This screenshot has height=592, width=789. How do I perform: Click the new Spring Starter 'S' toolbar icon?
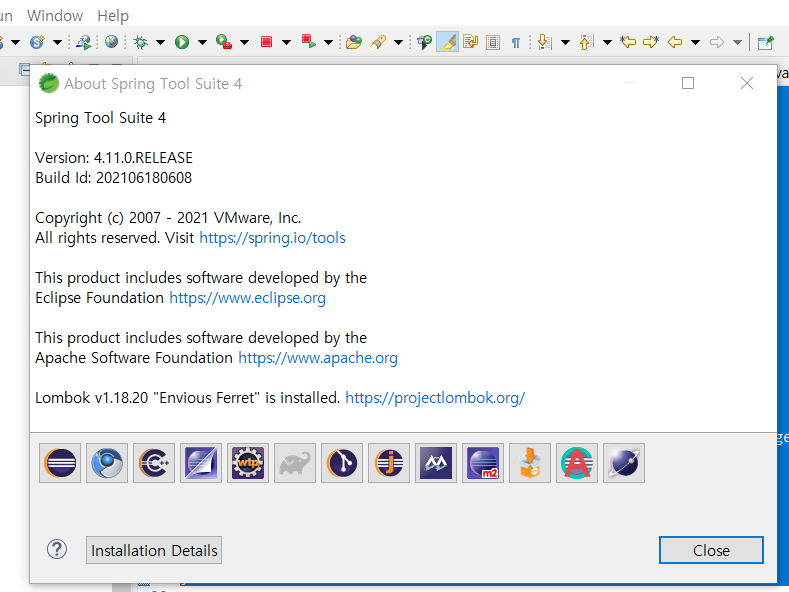click(x=37, y=42)
